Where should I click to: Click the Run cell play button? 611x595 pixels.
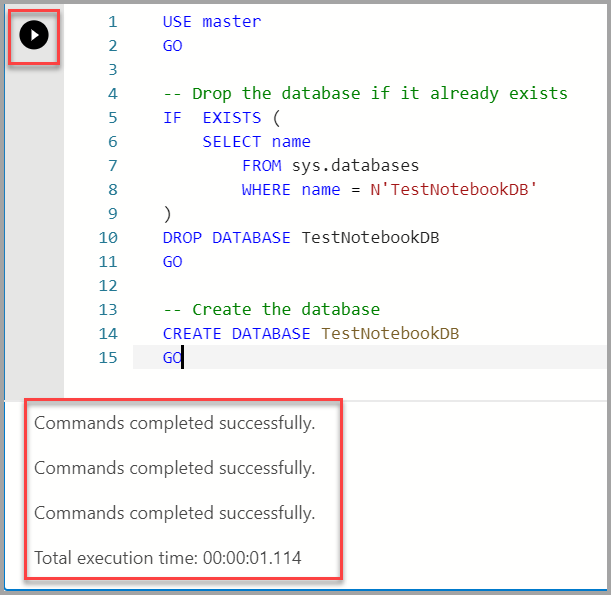coord(34,36)
